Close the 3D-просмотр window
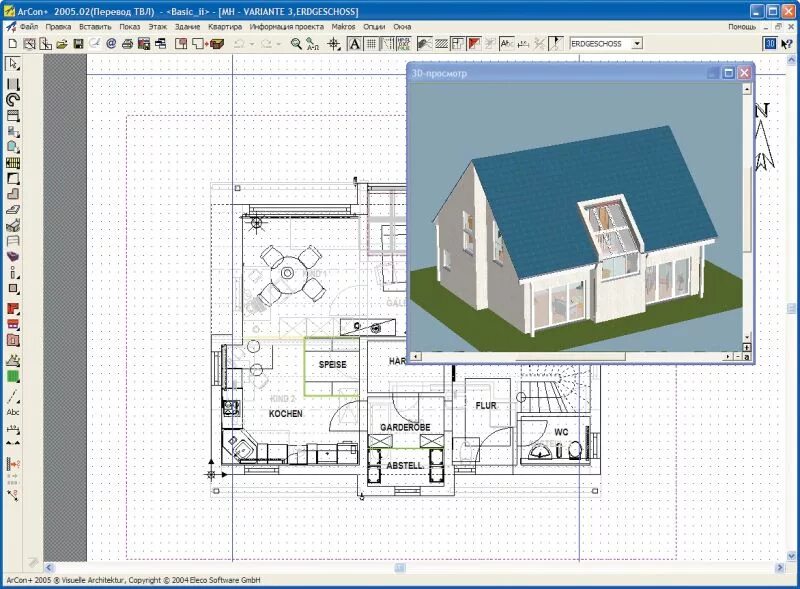The image size is (800, 589). pos(744,73)
